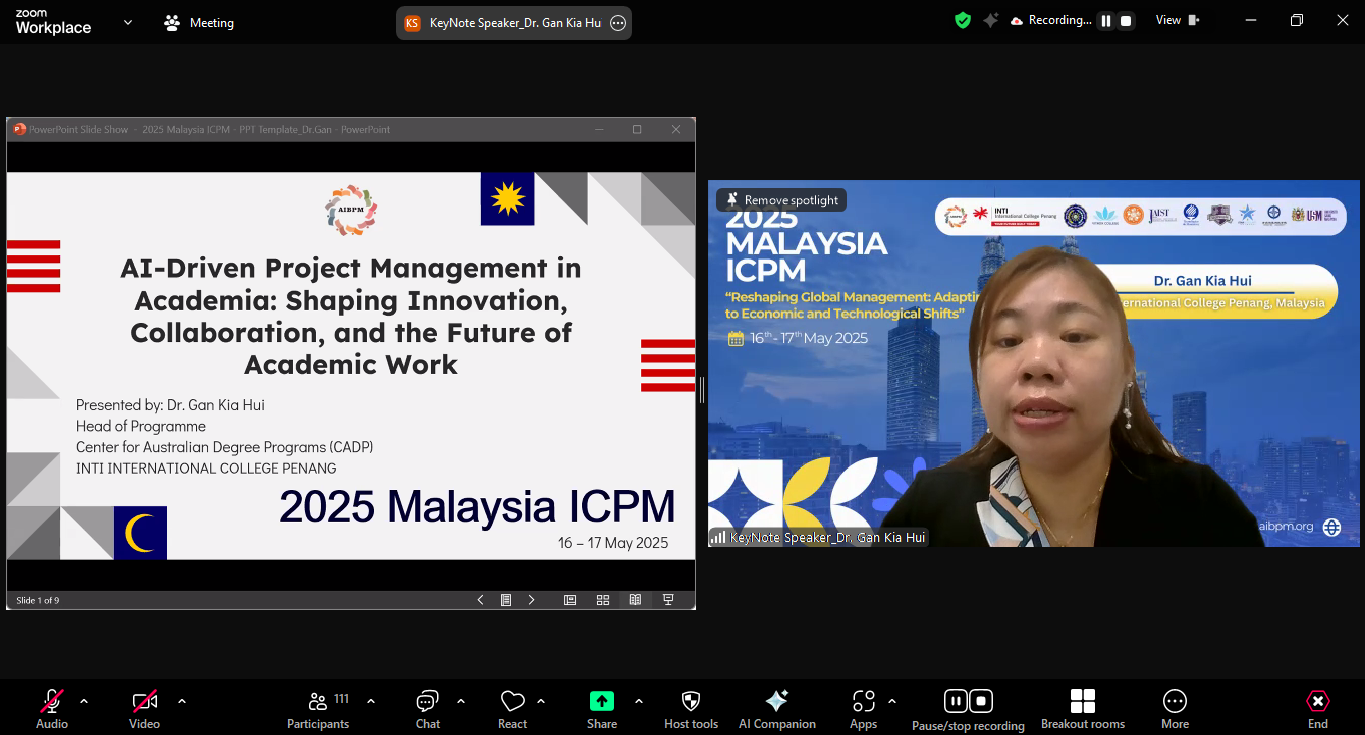Click KeyNote Speaker_Dr. Gan Kia Hui name label
This screenshot has width=1365, height=735.
coord(828,538)
